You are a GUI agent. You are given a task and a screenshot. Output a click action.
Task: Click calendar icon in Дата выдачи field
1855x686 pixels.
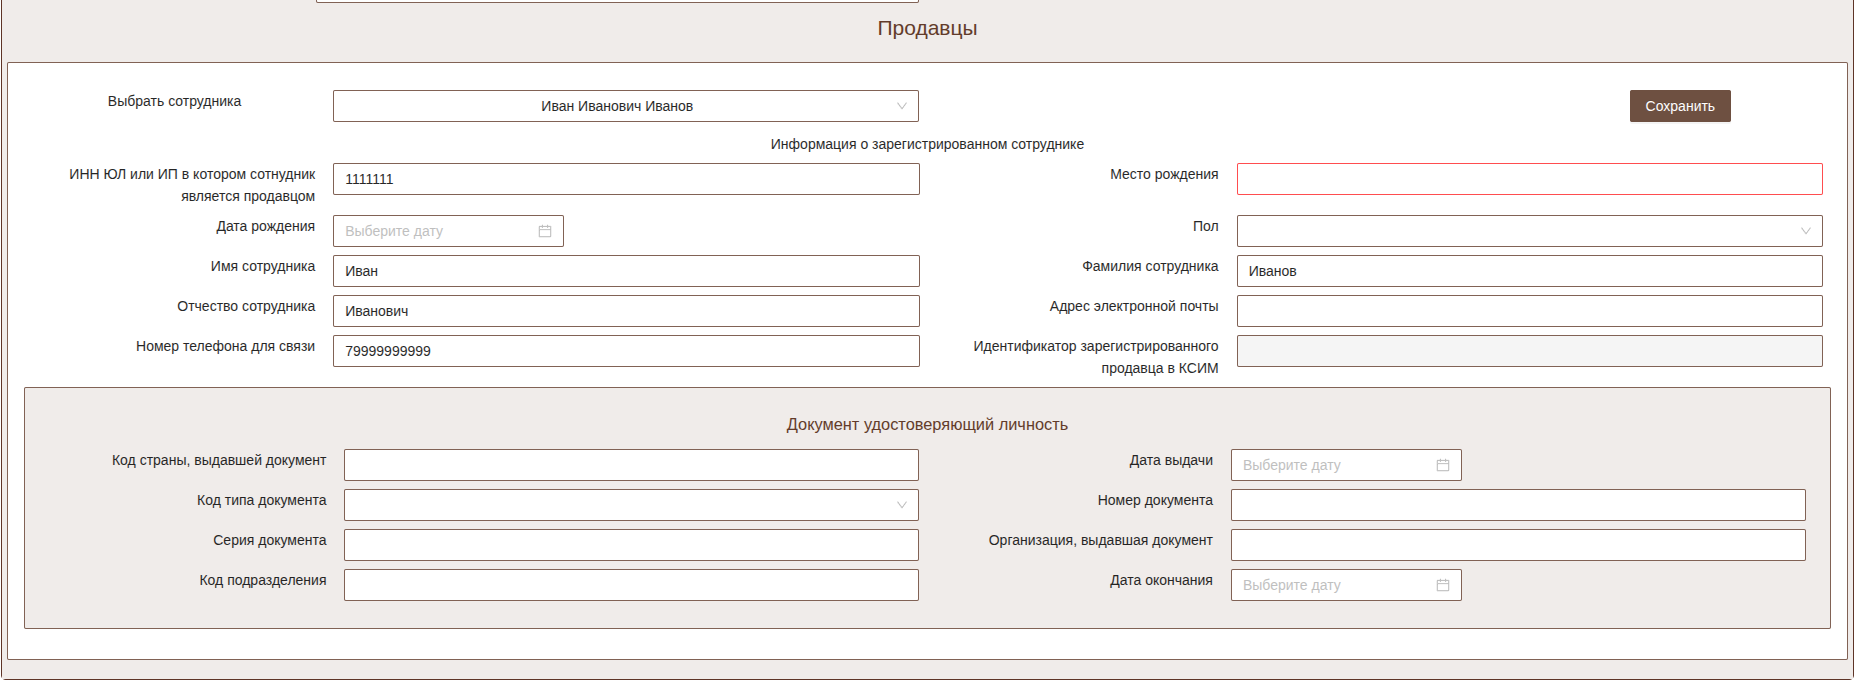click(1442, 465)
